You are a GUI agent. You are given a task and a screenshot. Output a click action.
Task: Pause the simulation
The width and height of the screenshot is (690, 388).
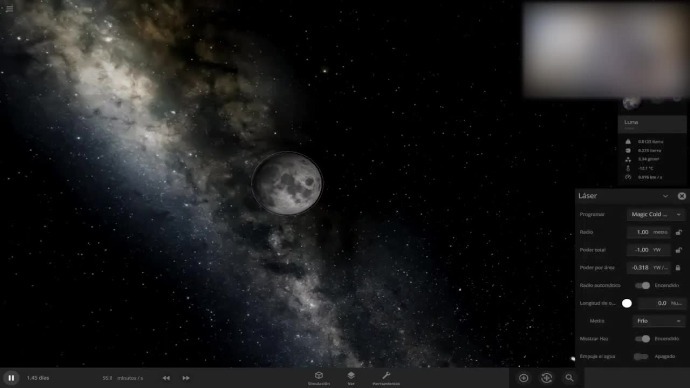[11, 378]
